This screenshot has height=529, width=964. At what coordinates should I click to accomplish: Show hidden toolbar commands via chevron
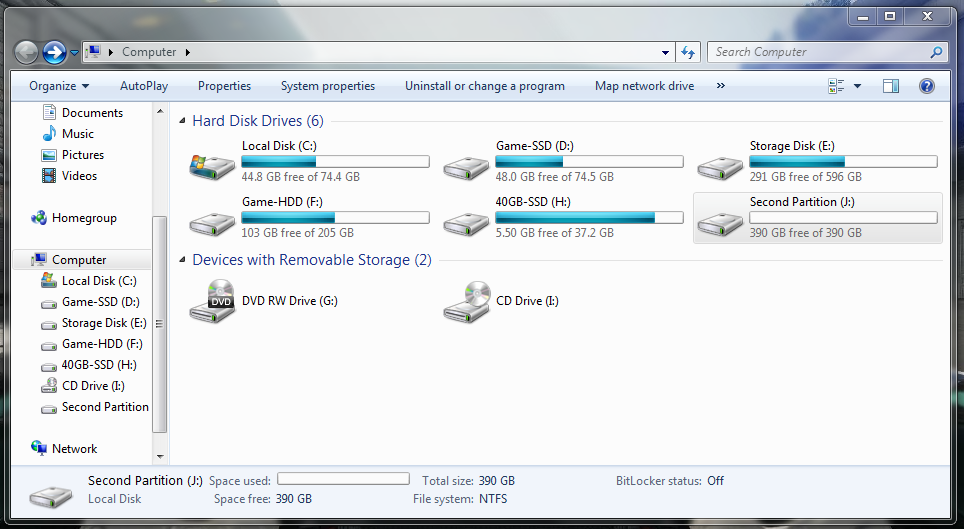(720, 86)
